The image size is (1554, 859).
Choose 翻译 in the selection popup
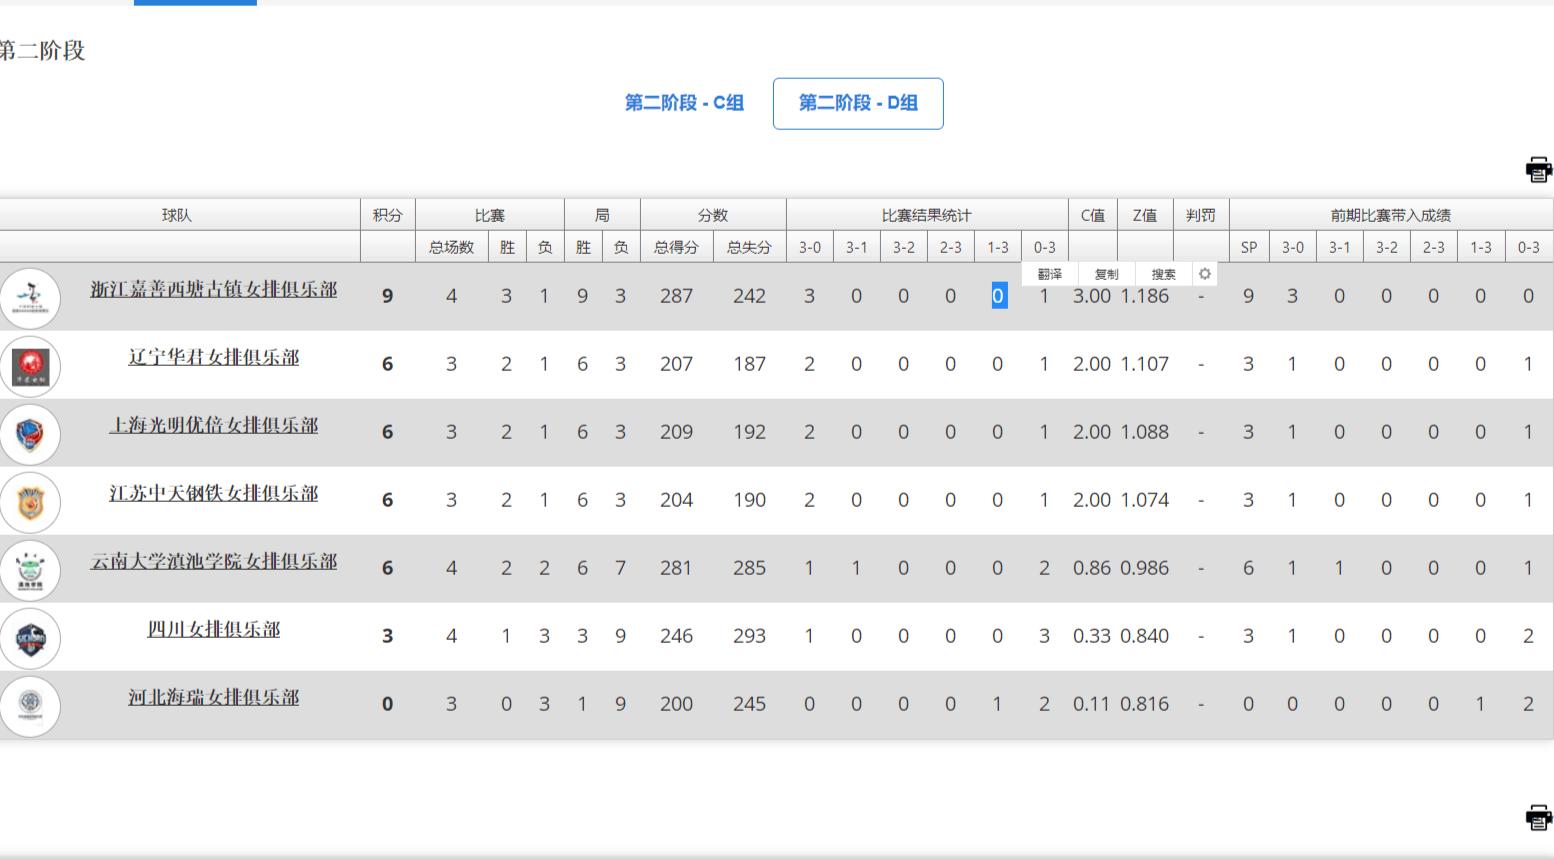point(1050,274)
